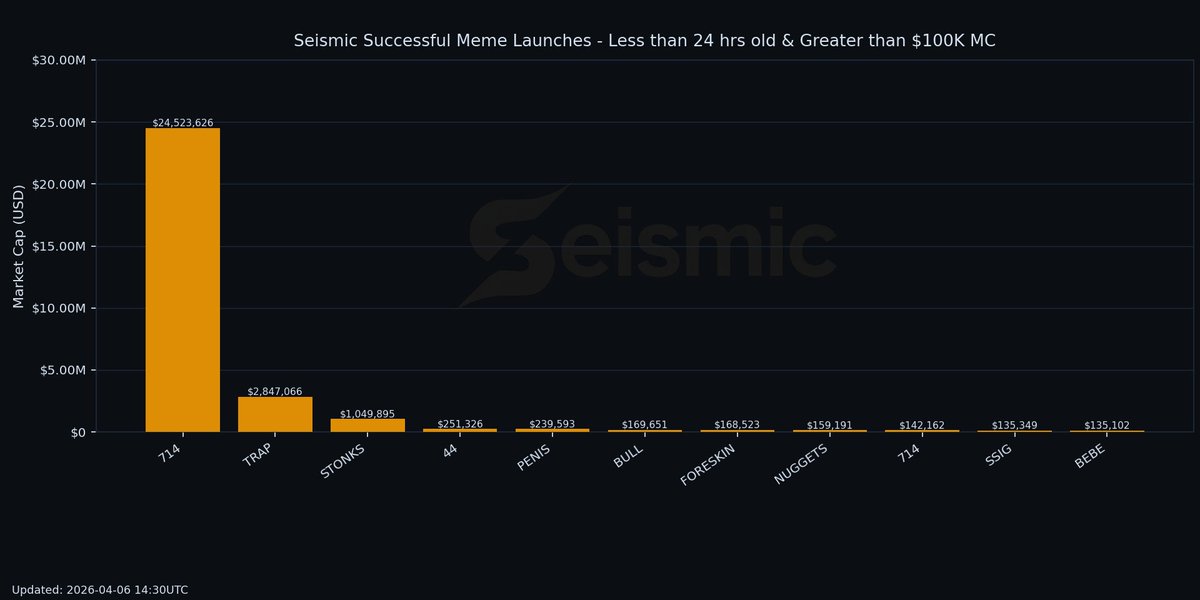This screenshot has height=600, width=1200.
Task: Click the BULL x-axis label
Action: click(x=629, y=456)
